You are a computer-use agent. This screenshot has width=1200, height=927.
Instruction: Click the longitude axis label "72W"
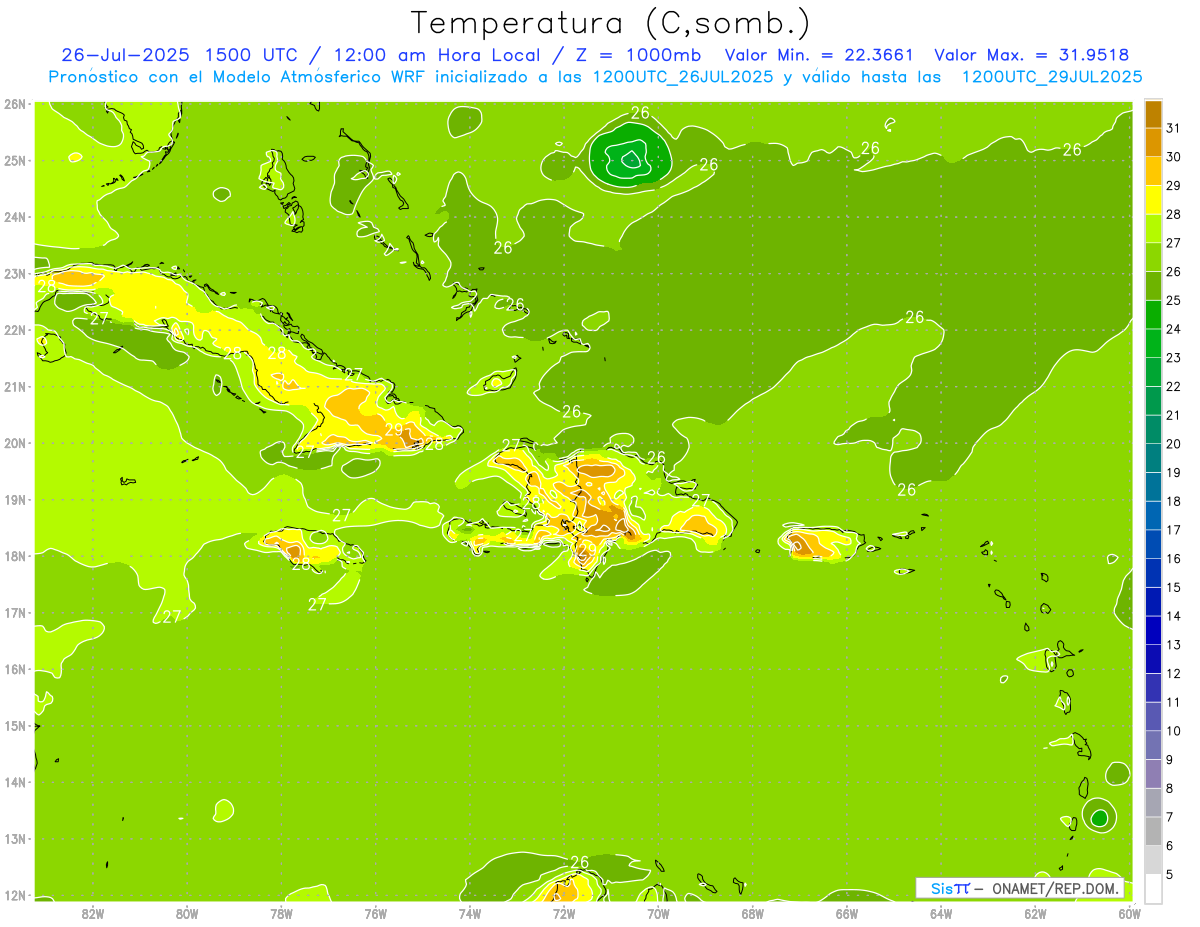tap(564, 913)
